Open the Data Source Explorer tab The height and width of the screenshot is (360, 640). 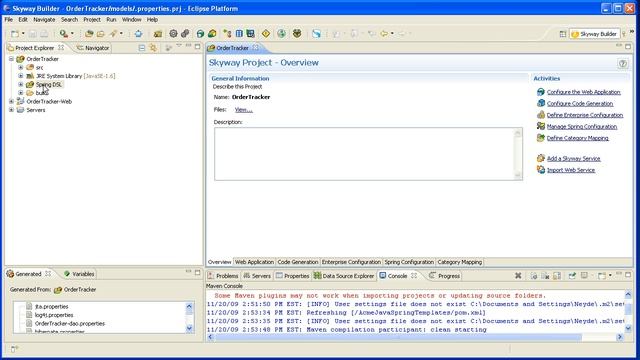pyautogui.click(x=344, y=276)
